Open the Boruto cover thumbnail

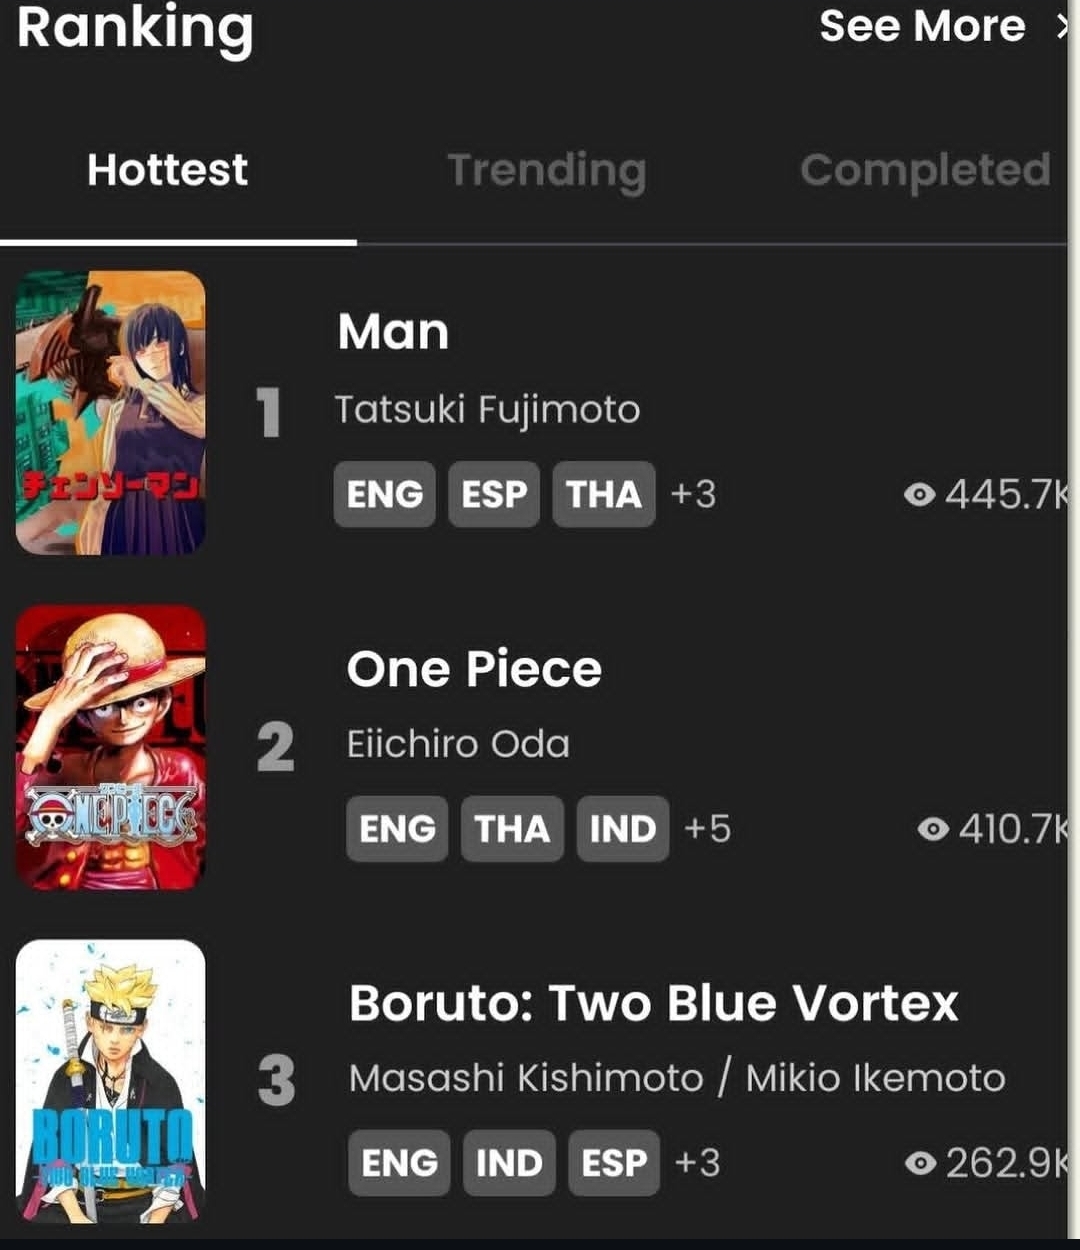click(x=111, y=1081)
